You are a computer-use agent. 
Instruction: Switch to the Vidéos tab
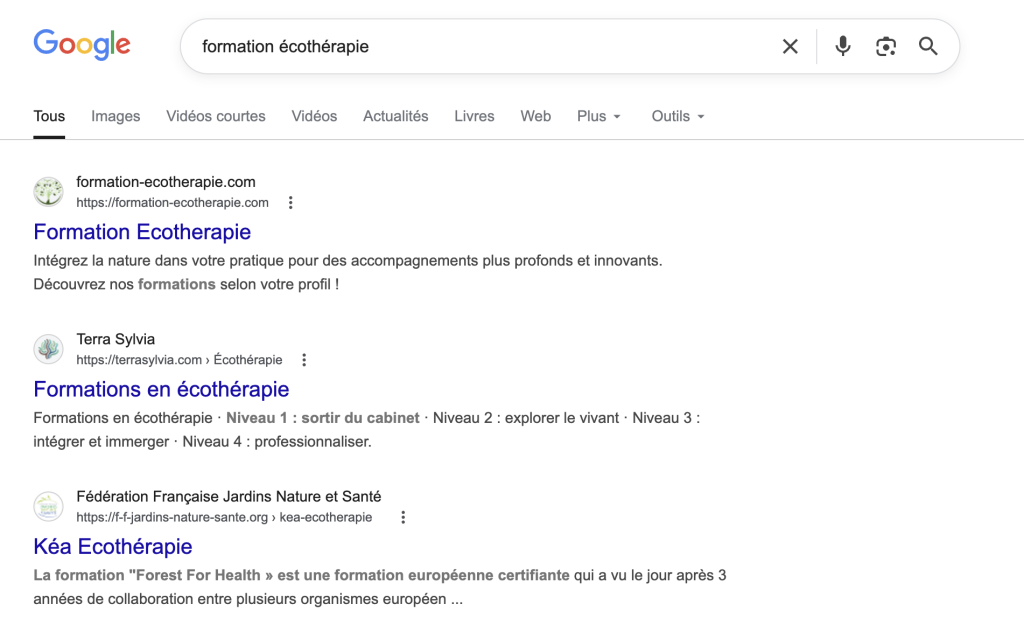pyautogui.click(x=314, y=116)
